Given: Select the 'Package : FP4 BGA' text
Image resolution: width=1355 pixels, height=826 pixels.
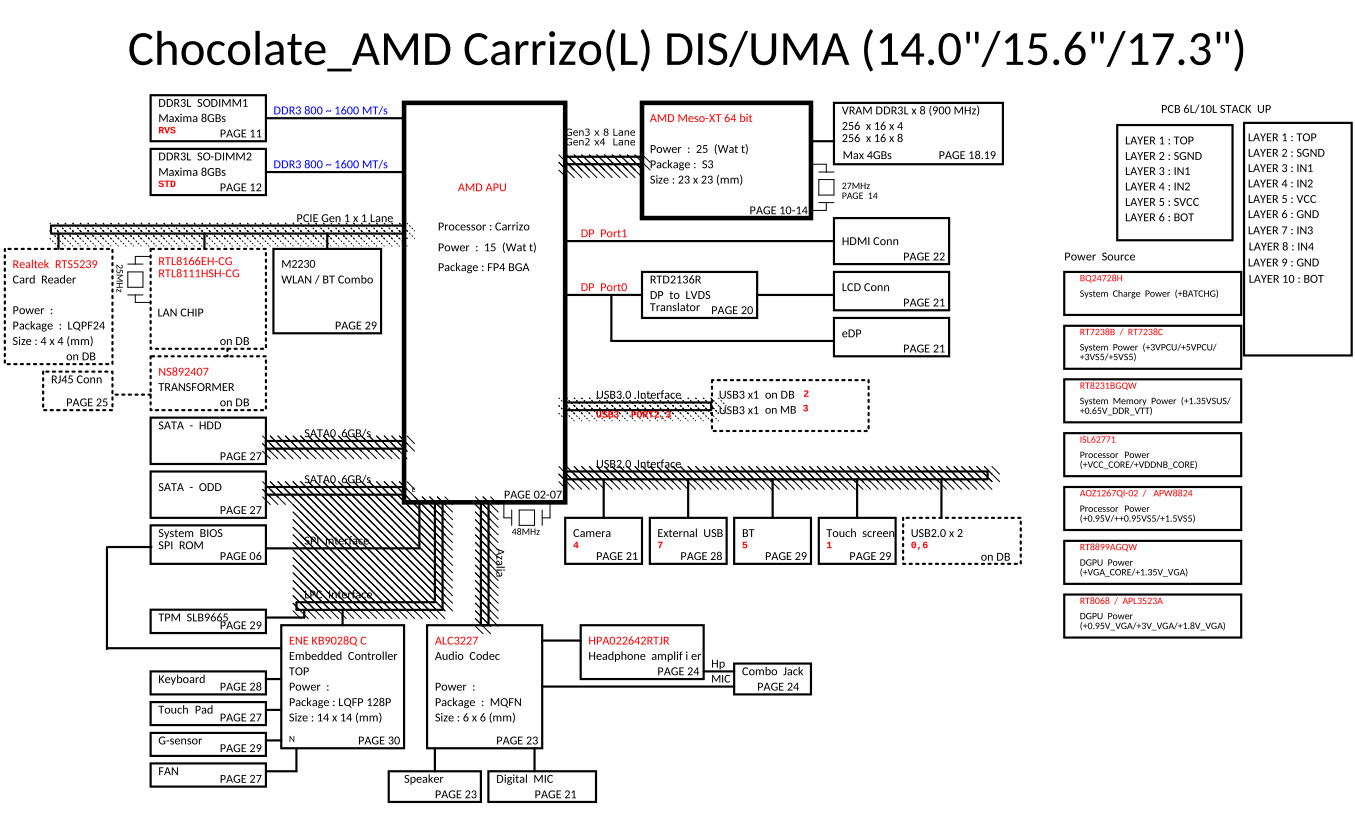Looking at the screenshot, I should (x=483, y=267).
